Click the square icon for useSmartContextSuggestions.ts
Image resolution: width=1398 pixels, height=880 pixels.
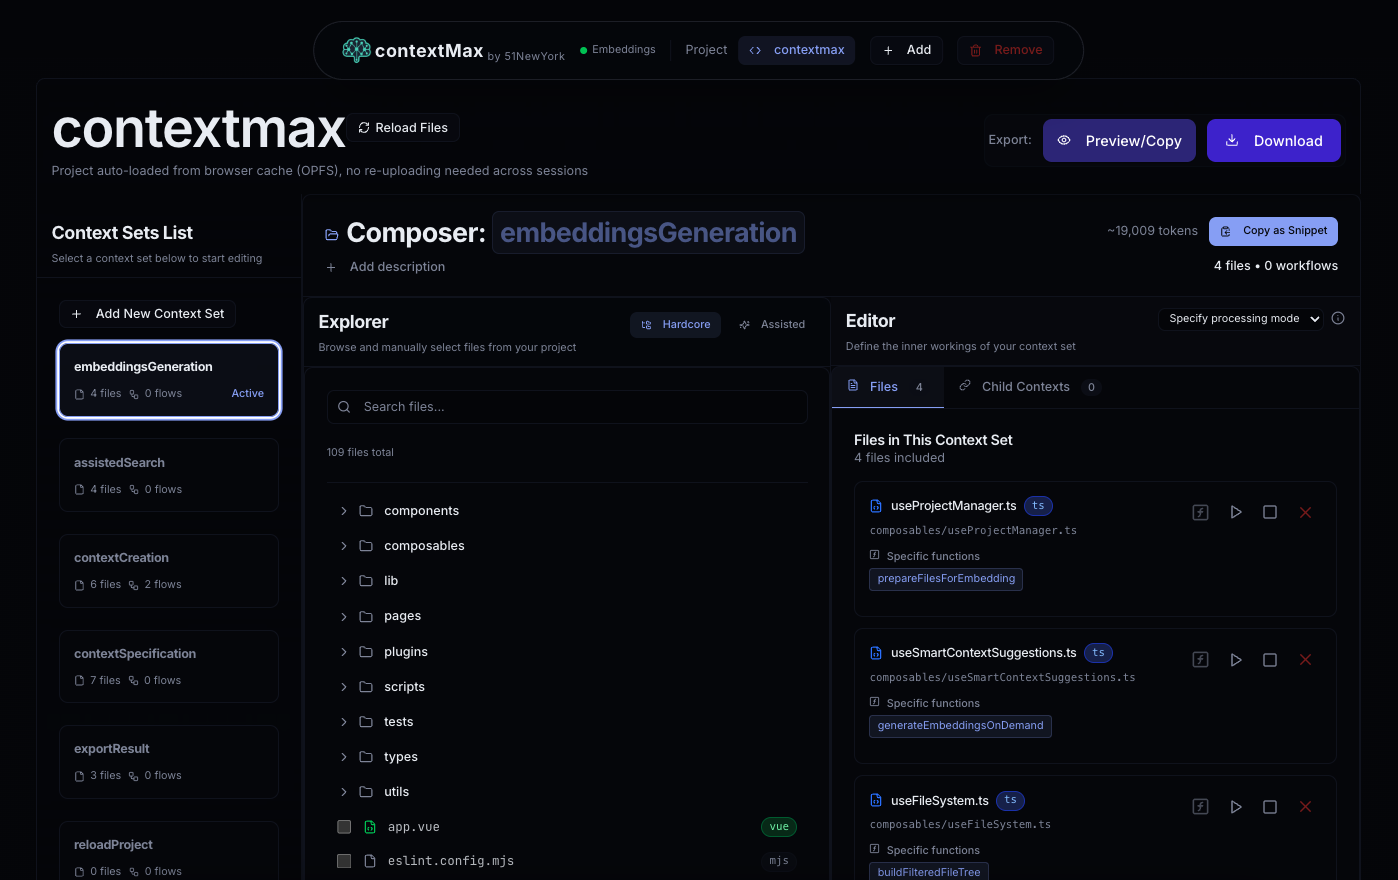(x=1270, y=660)
